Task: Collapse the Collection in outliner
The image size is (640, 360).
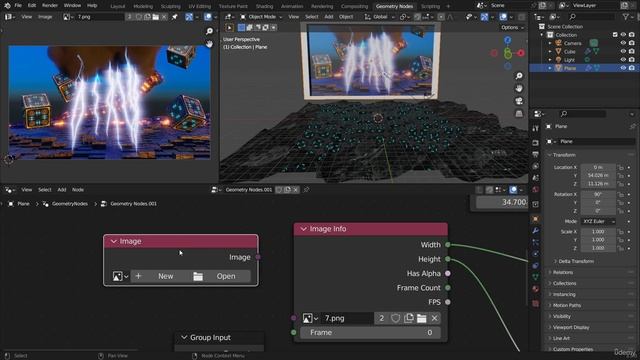Action: click(542, 35)
